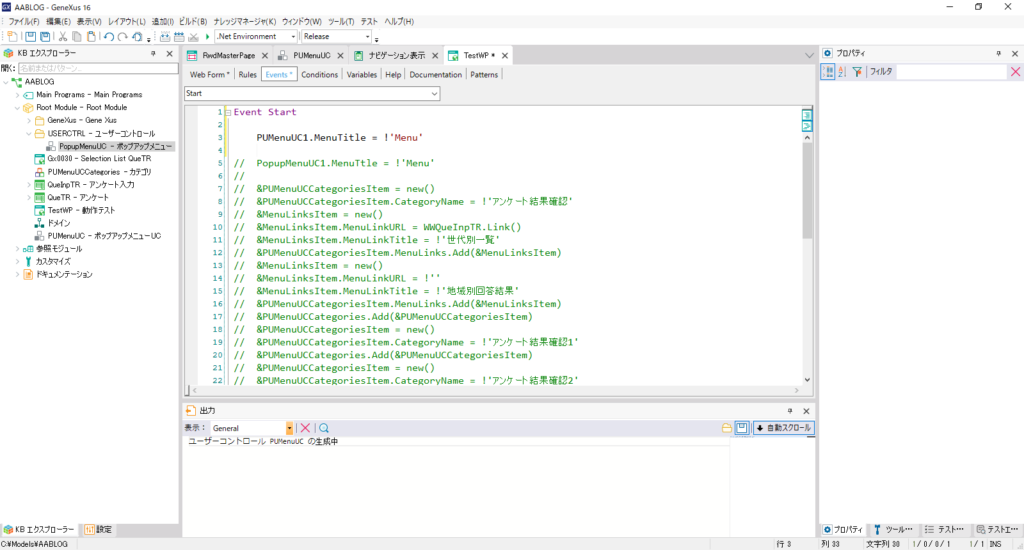The height and width of the screenshot is (550, 1024).
Task: Click the Cut scissors icon
Action: pos(63,37)
